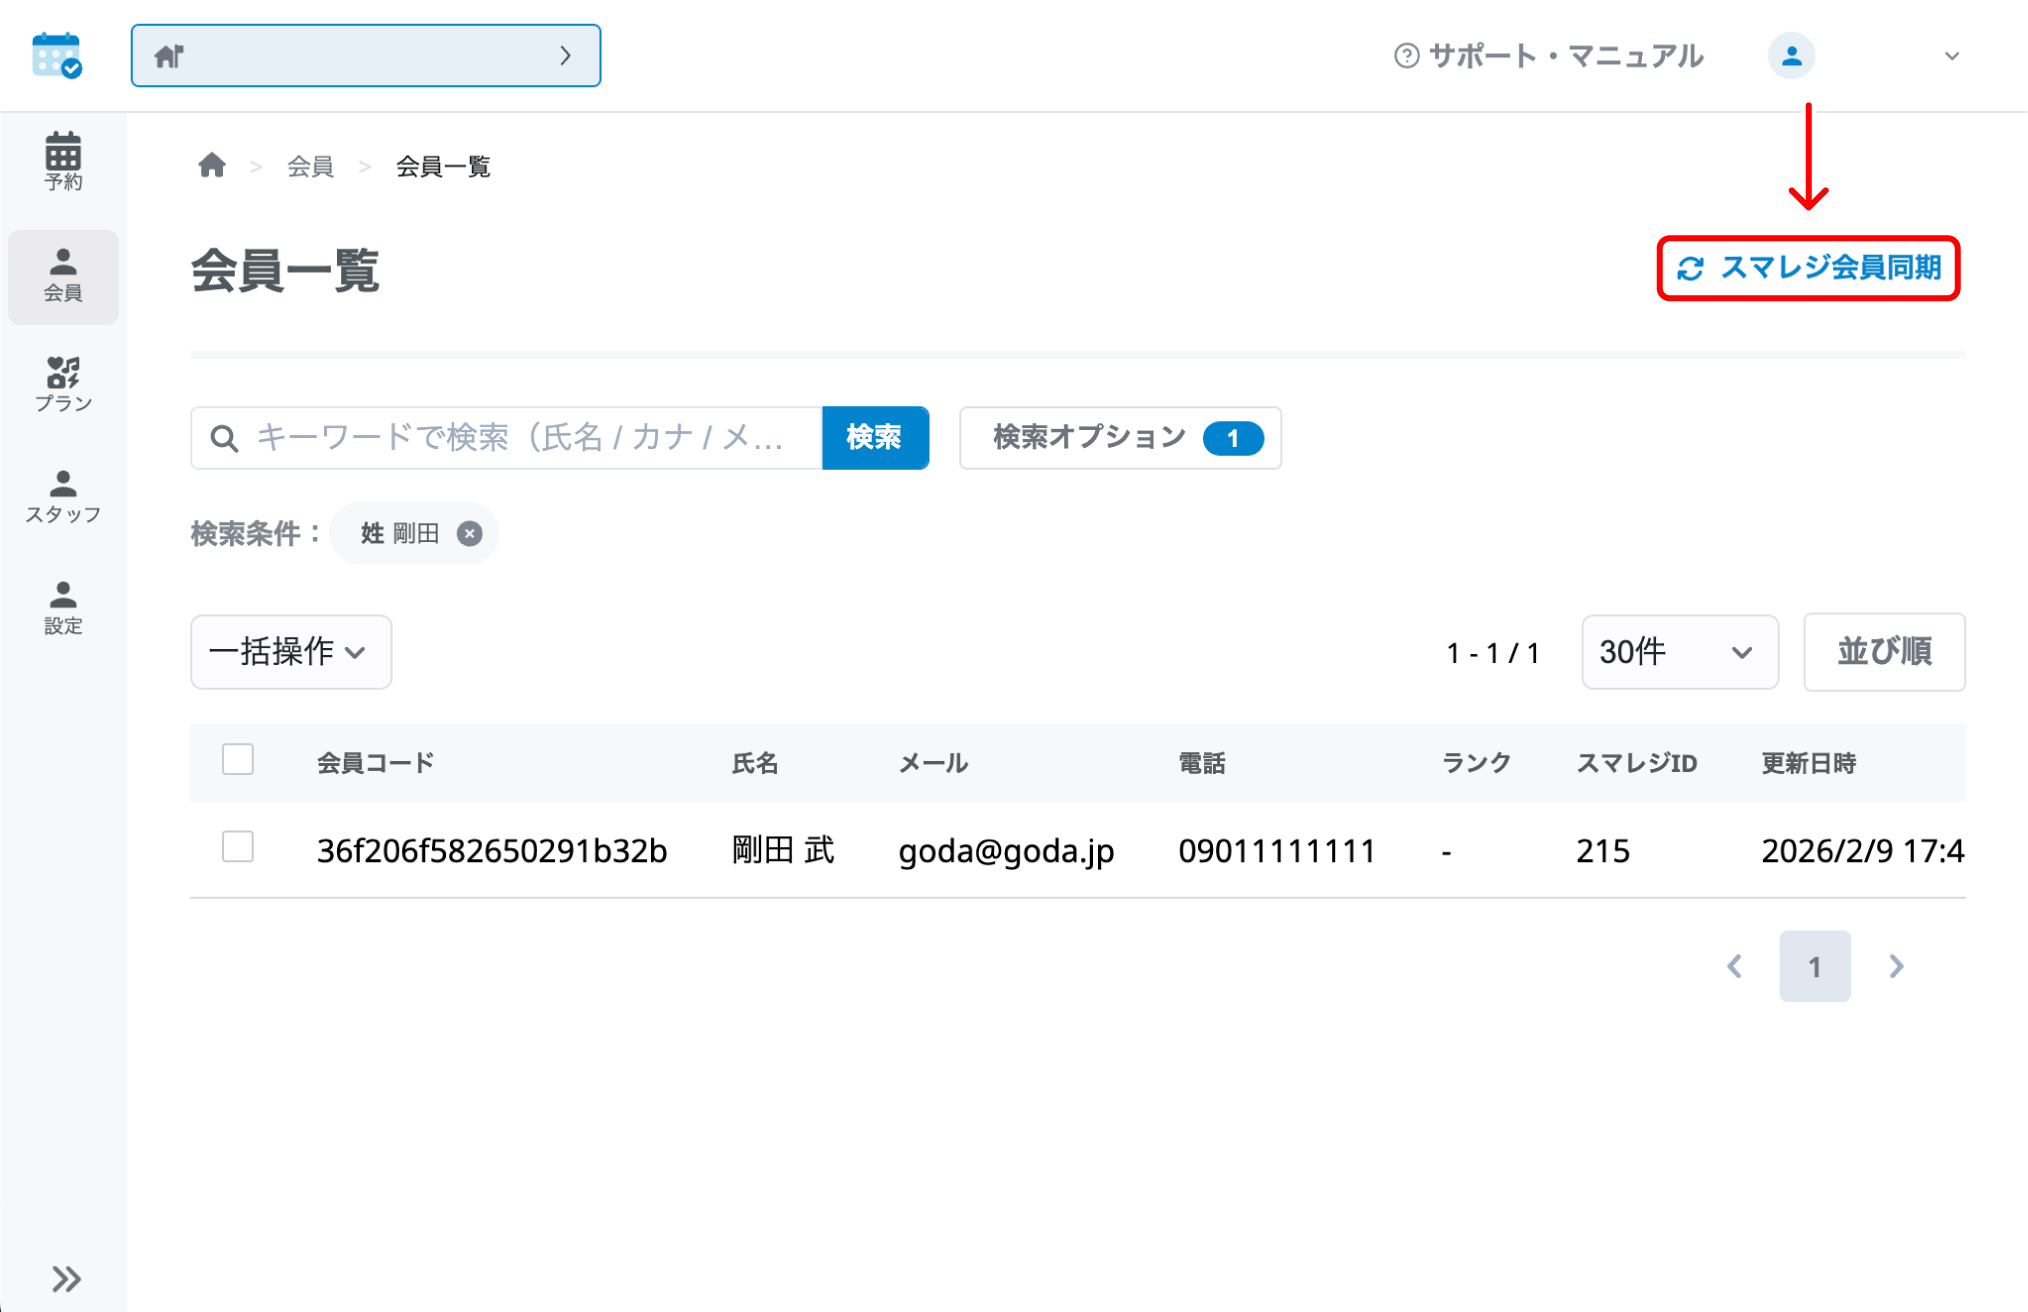This screenshot has width=2028, height=1312.
Task: Click the user avatar icon
Action: pos(1791,55)
